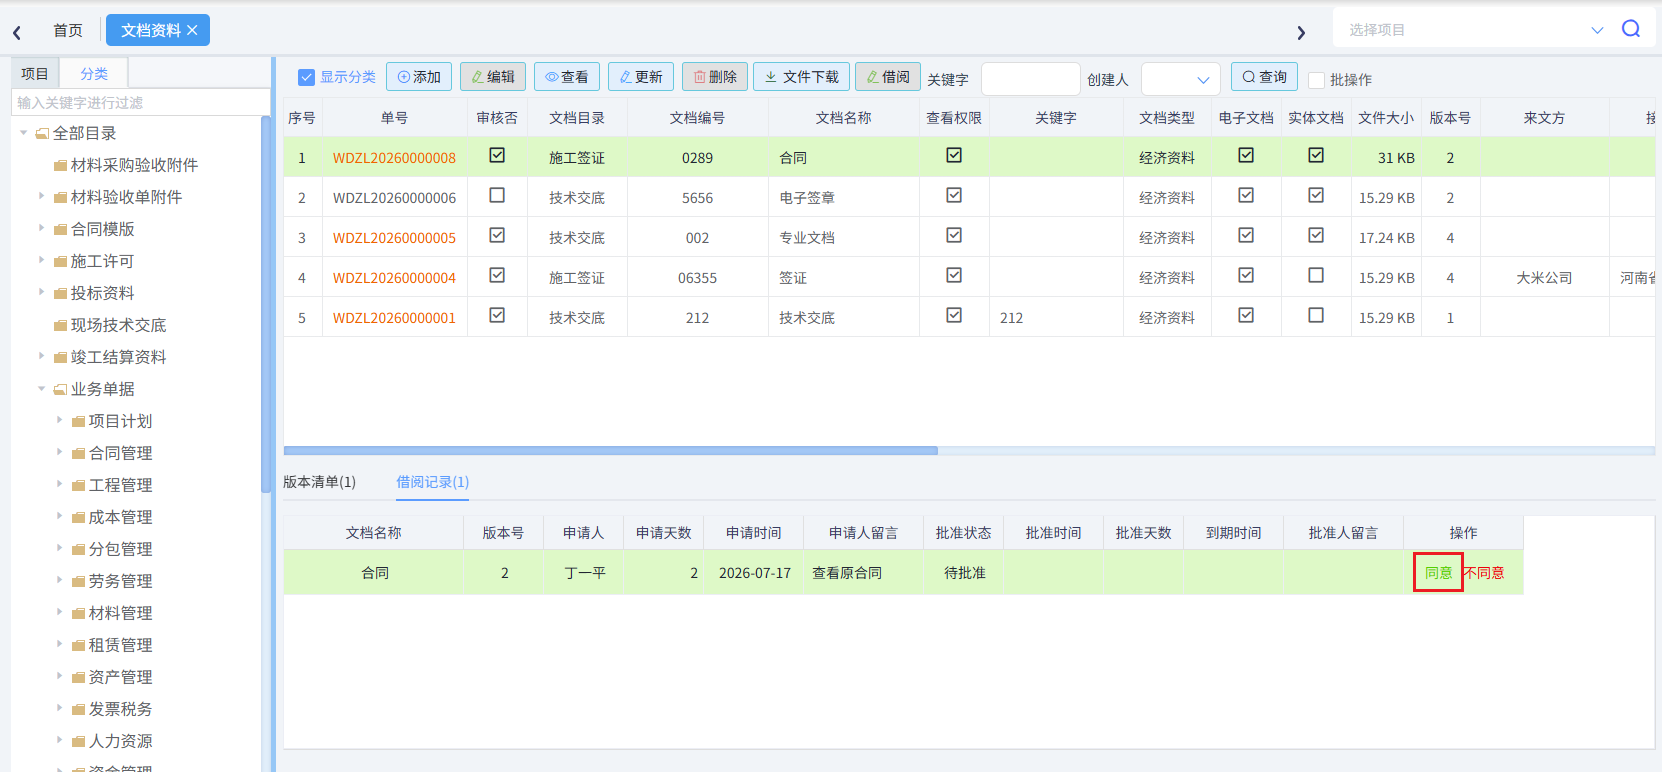The height and width of the screenshot is (772, 1662).
Task: Select the 借阅记录(1) tab
Action: tap(432, 482)
